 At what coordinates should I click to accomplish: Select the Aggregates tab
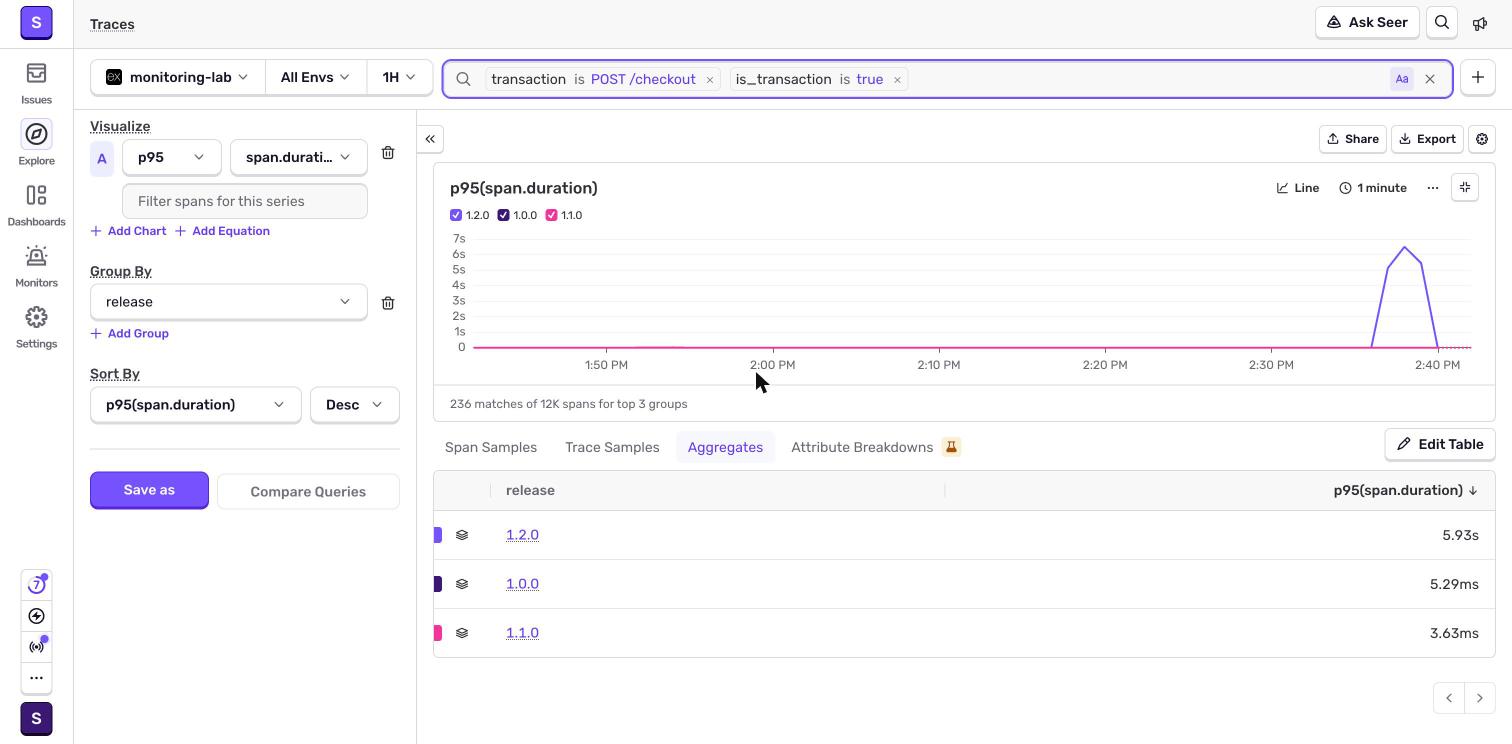point(725,447)
